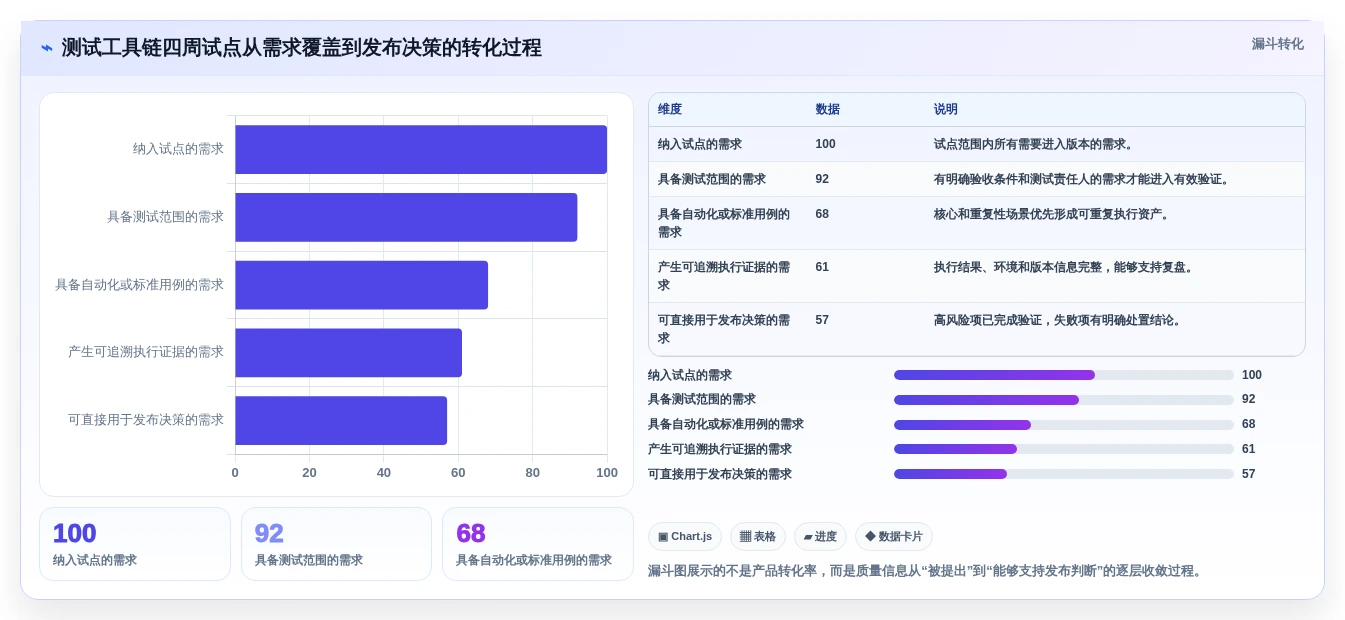
Task: Click the value 100 beside the progress bar
Action: point(1252,375)
